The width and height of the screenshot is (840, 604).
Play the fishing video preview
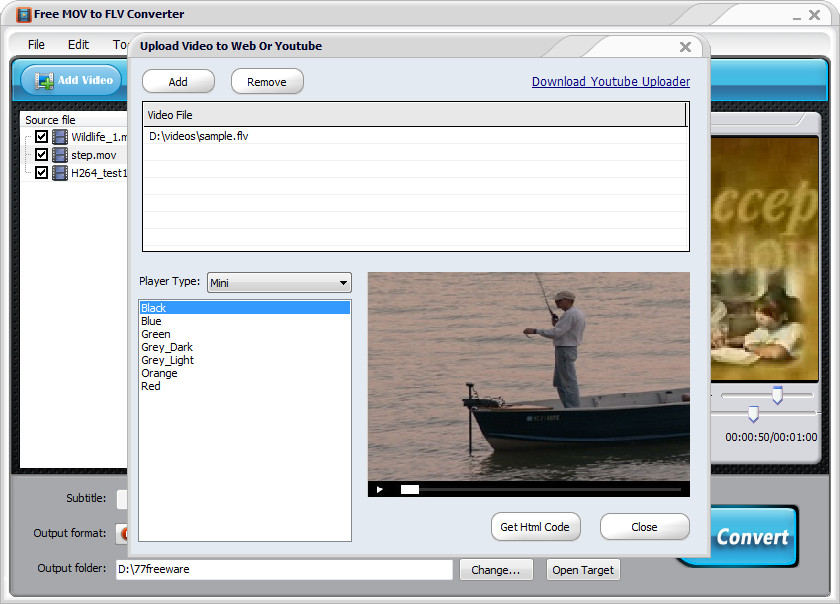pos(380,489)
